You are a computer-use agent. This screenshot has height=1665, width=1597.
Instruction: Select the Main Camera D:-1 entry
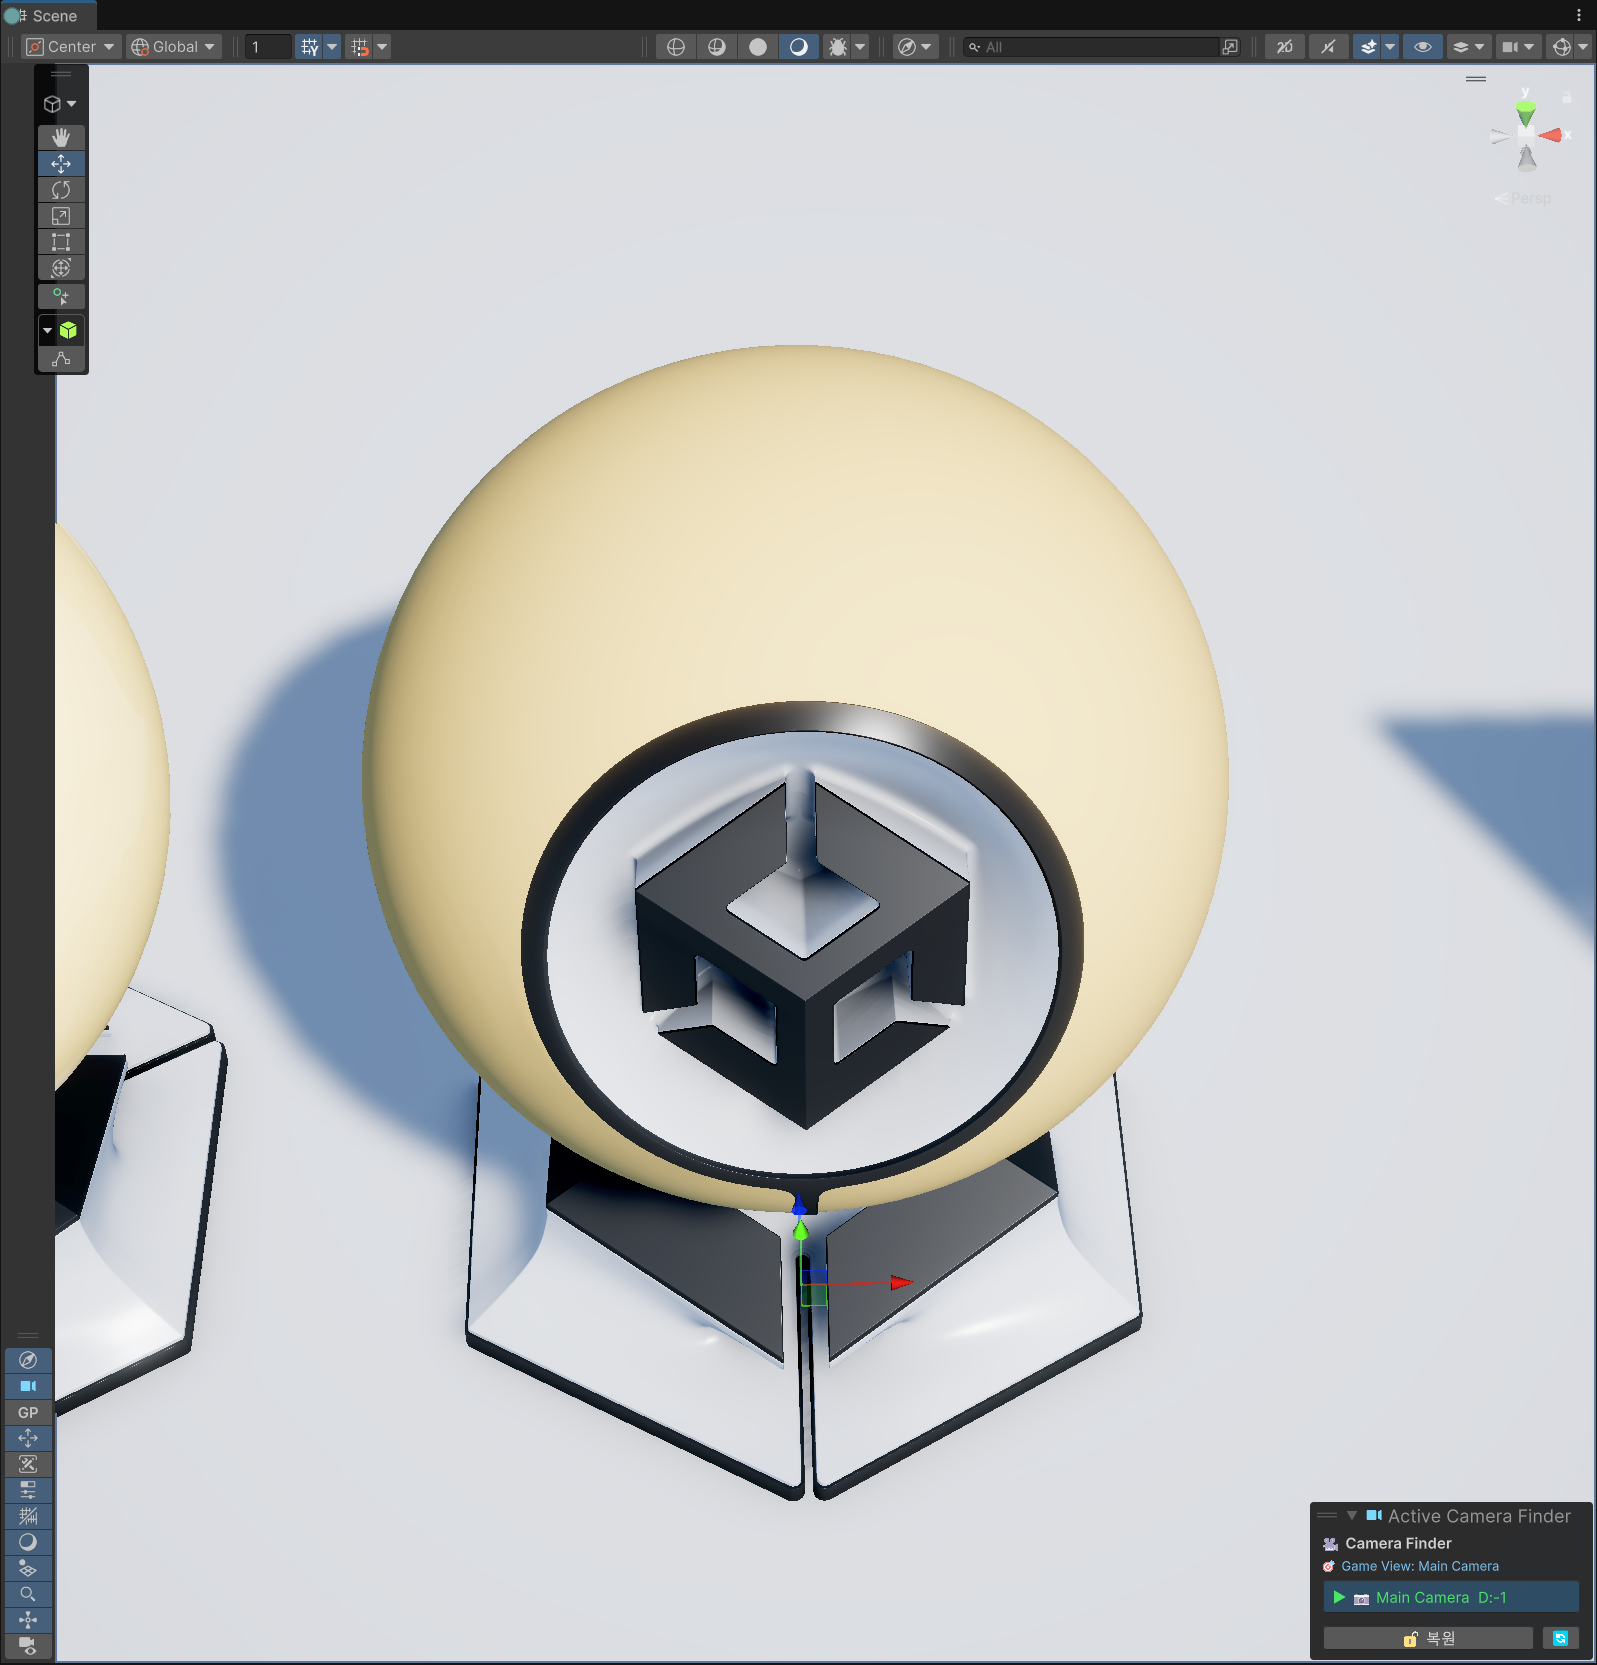tap(1452, 1597)
